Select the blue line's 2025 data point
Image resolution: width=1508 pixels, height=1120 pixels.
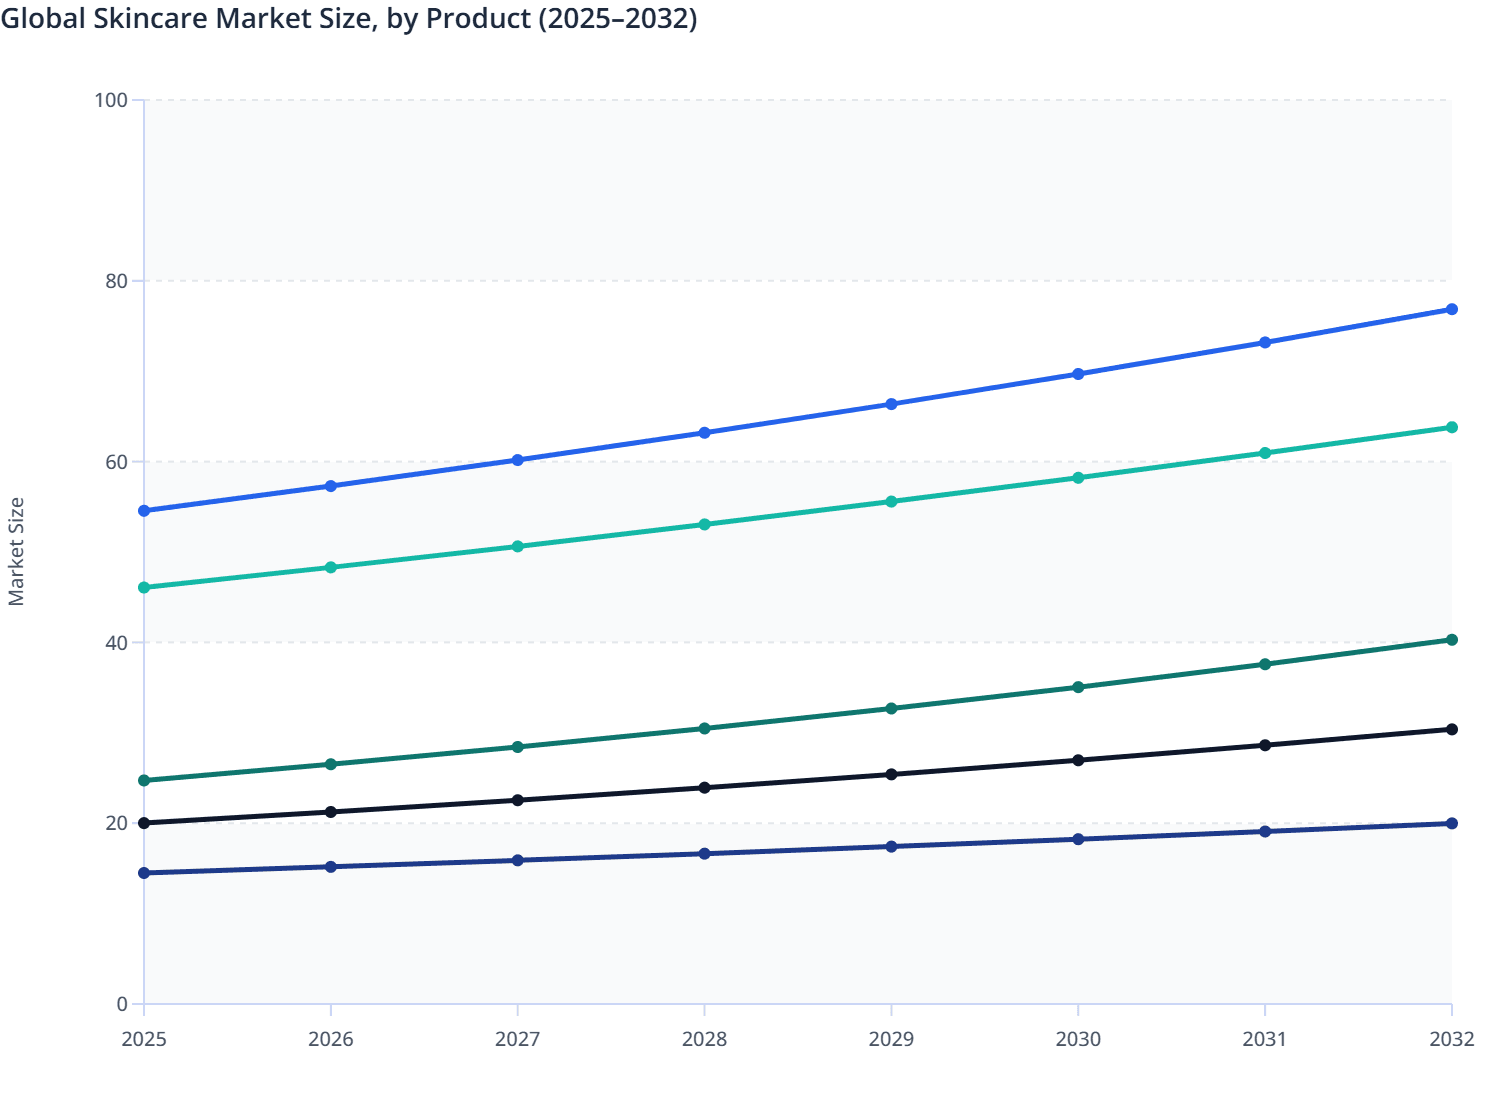[x=143, y=510]
